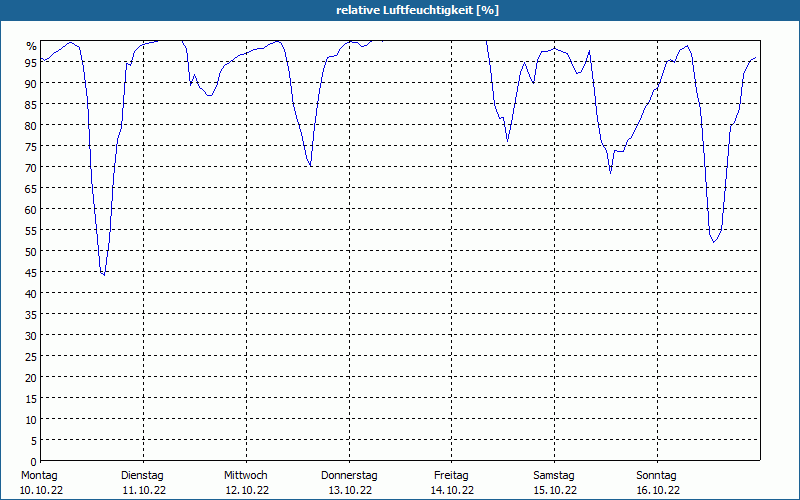Click the y-axis value 45
Viewport: 800px width, 500px height.
pyautogui.click(x=31, y=272)
